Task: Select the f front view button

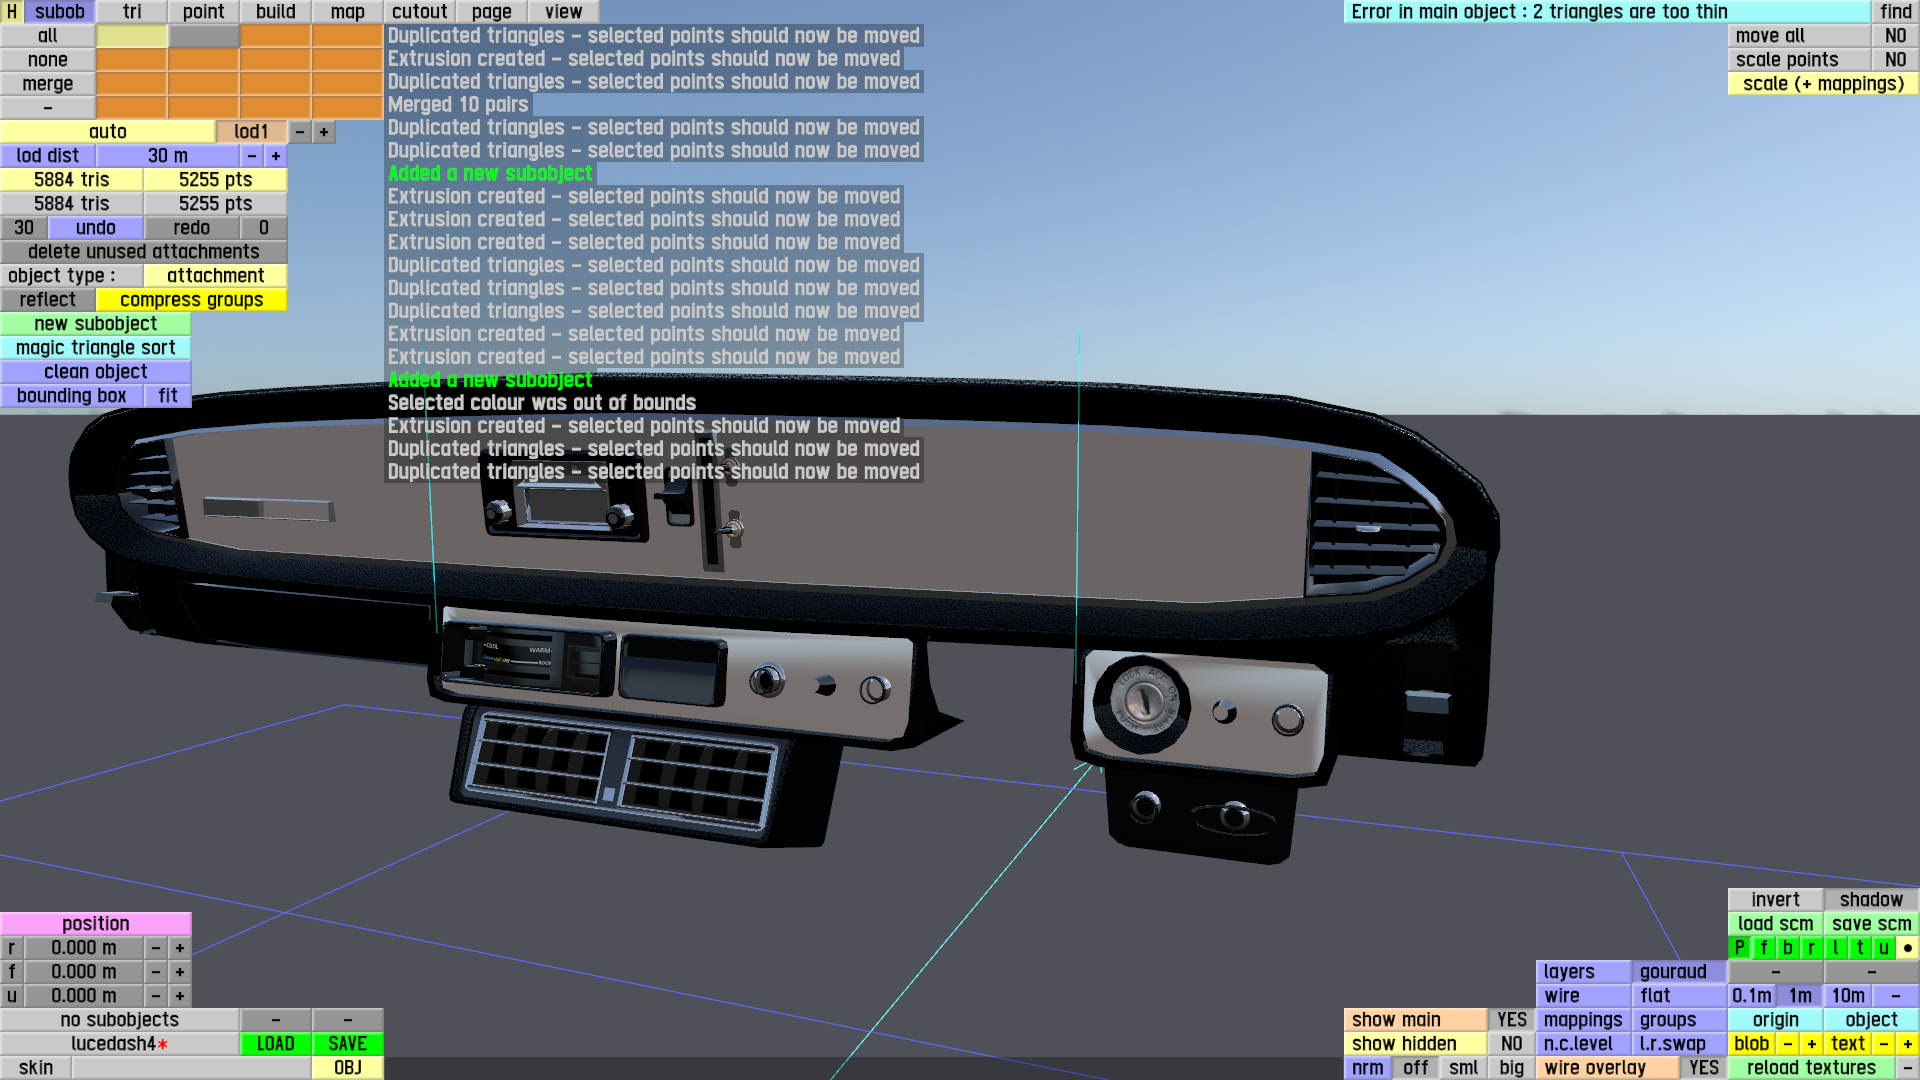Action: tap(1763, 947)
